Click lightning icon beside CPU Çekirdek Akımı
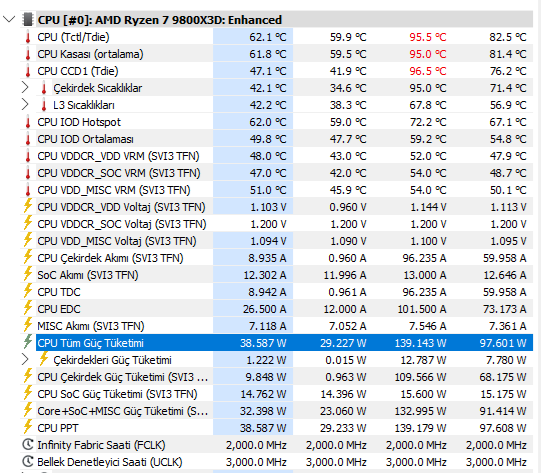The height and width of the screenshot is (473, 541). pyautogui.click(x=28, y=257)
